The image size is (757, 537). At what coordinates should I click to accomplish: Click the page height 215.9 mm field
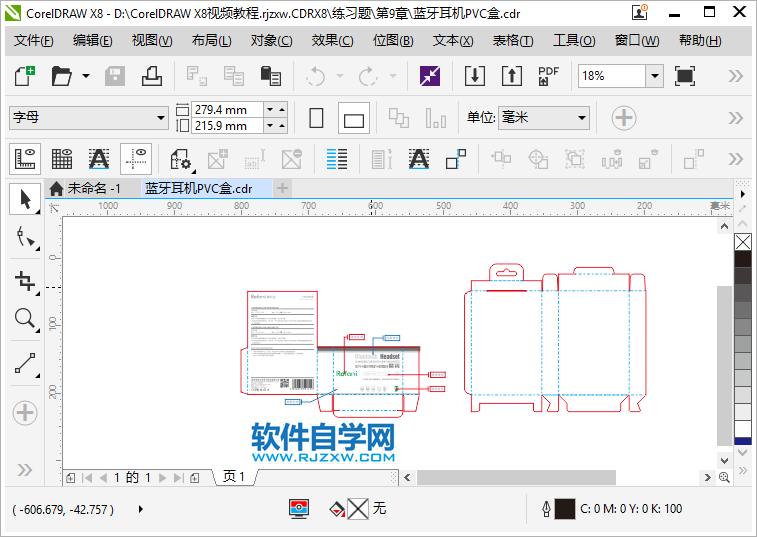(x=227, y=126)
